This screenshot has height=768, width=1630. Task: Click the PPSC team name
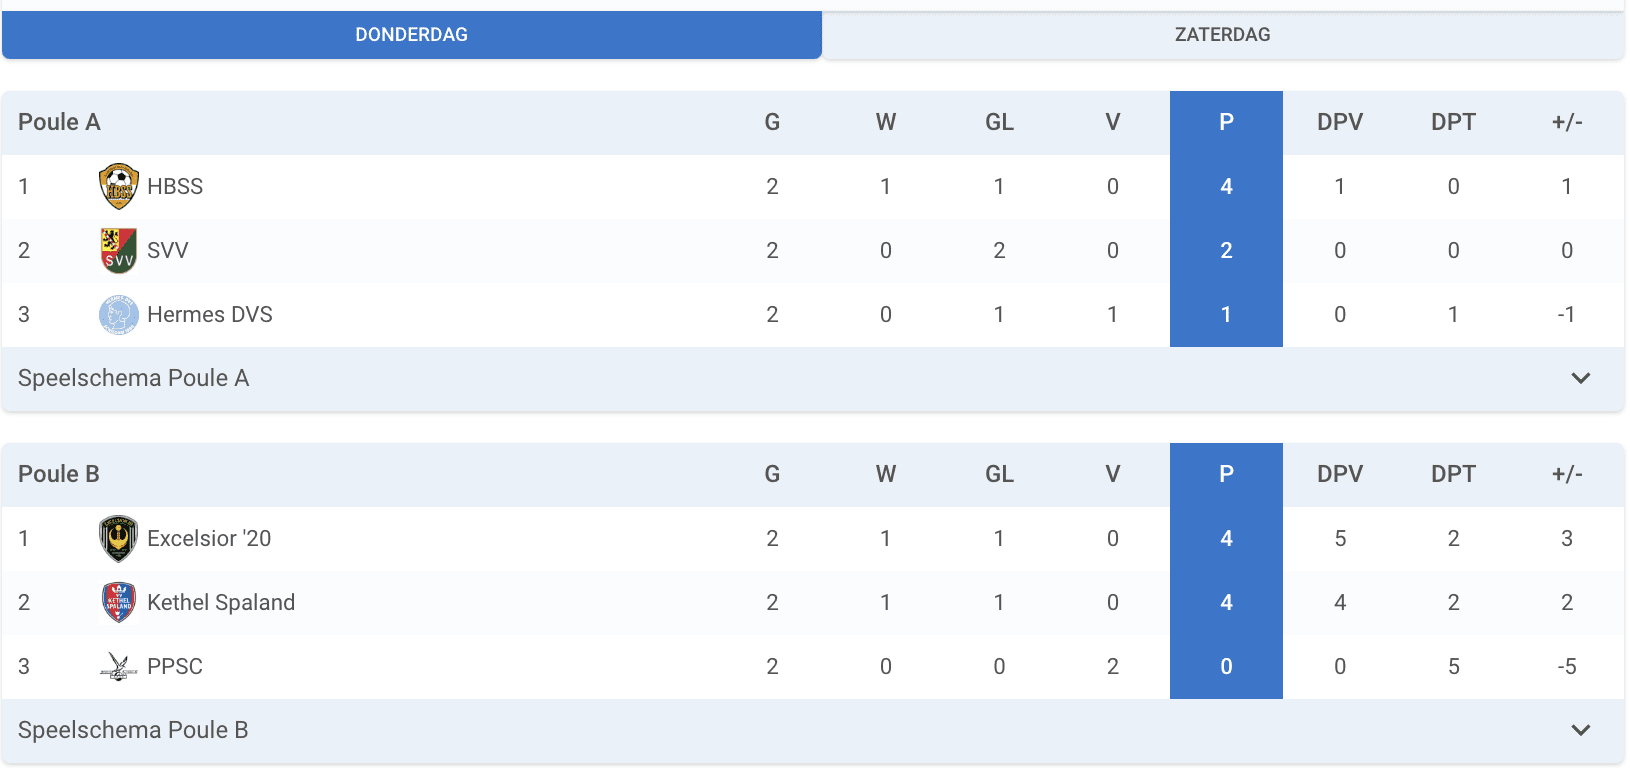pos(175,667)
